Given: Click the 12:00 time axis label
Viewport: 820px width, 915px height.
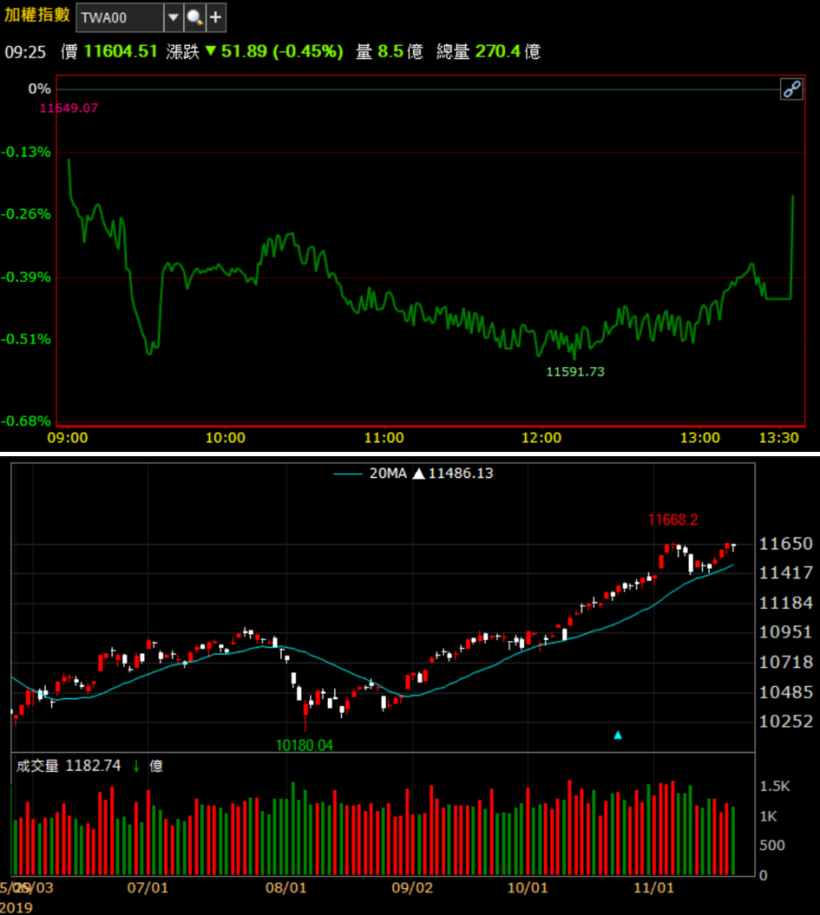Looking at the screenshot, I should pyautogui.click(x=541, y=438).
